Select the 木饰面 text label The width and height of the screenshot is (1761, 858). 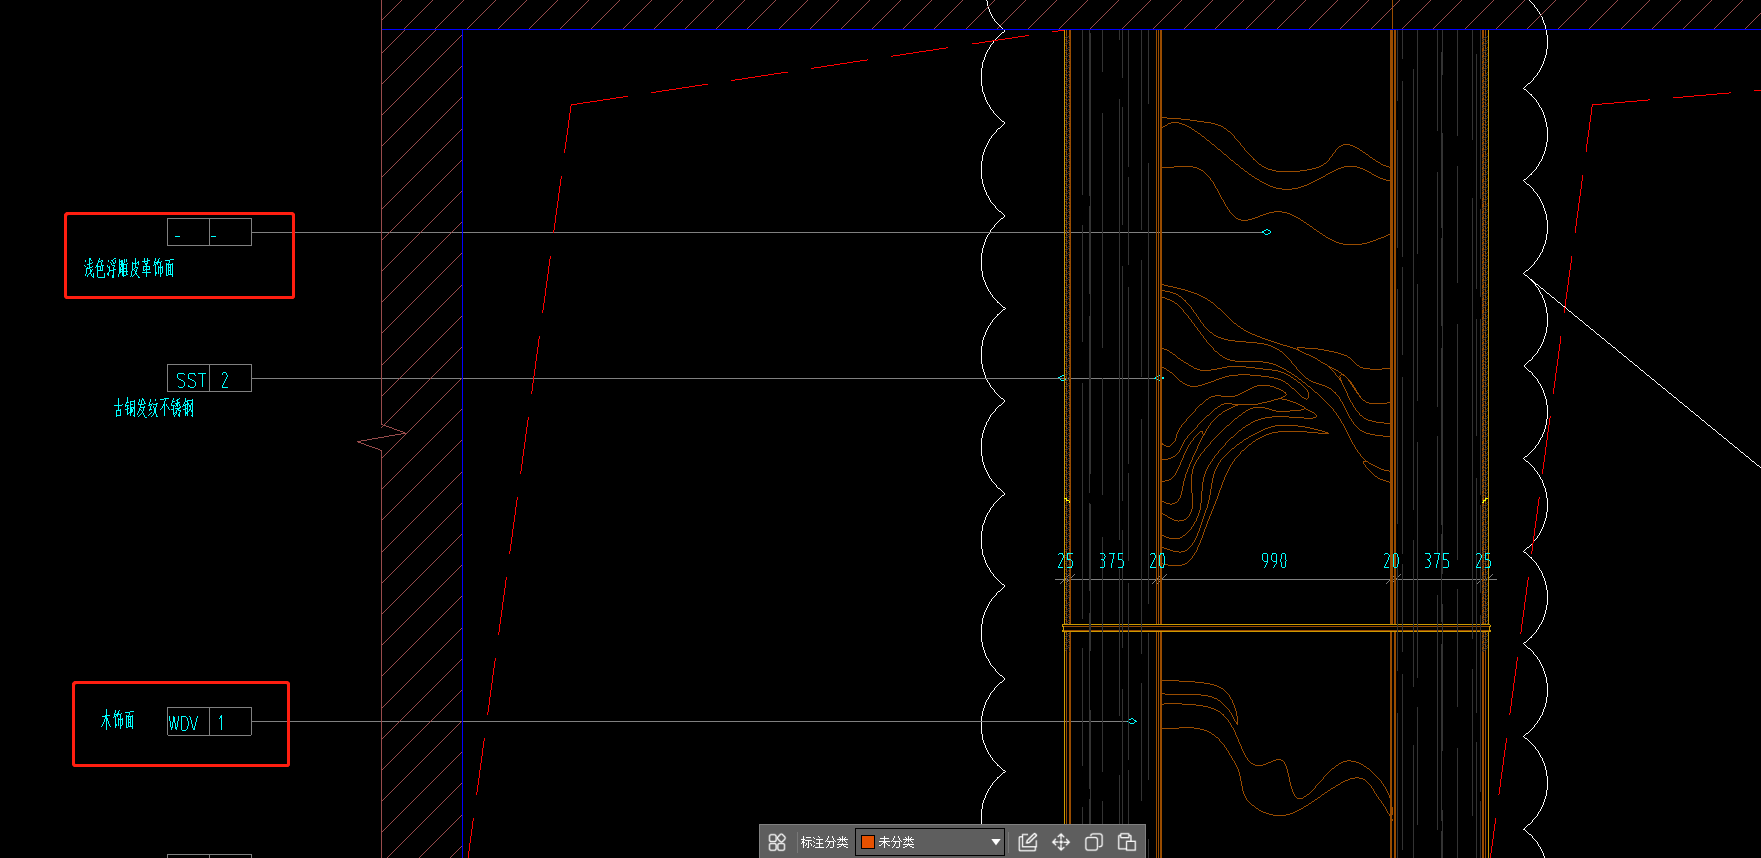pos(118,720)
